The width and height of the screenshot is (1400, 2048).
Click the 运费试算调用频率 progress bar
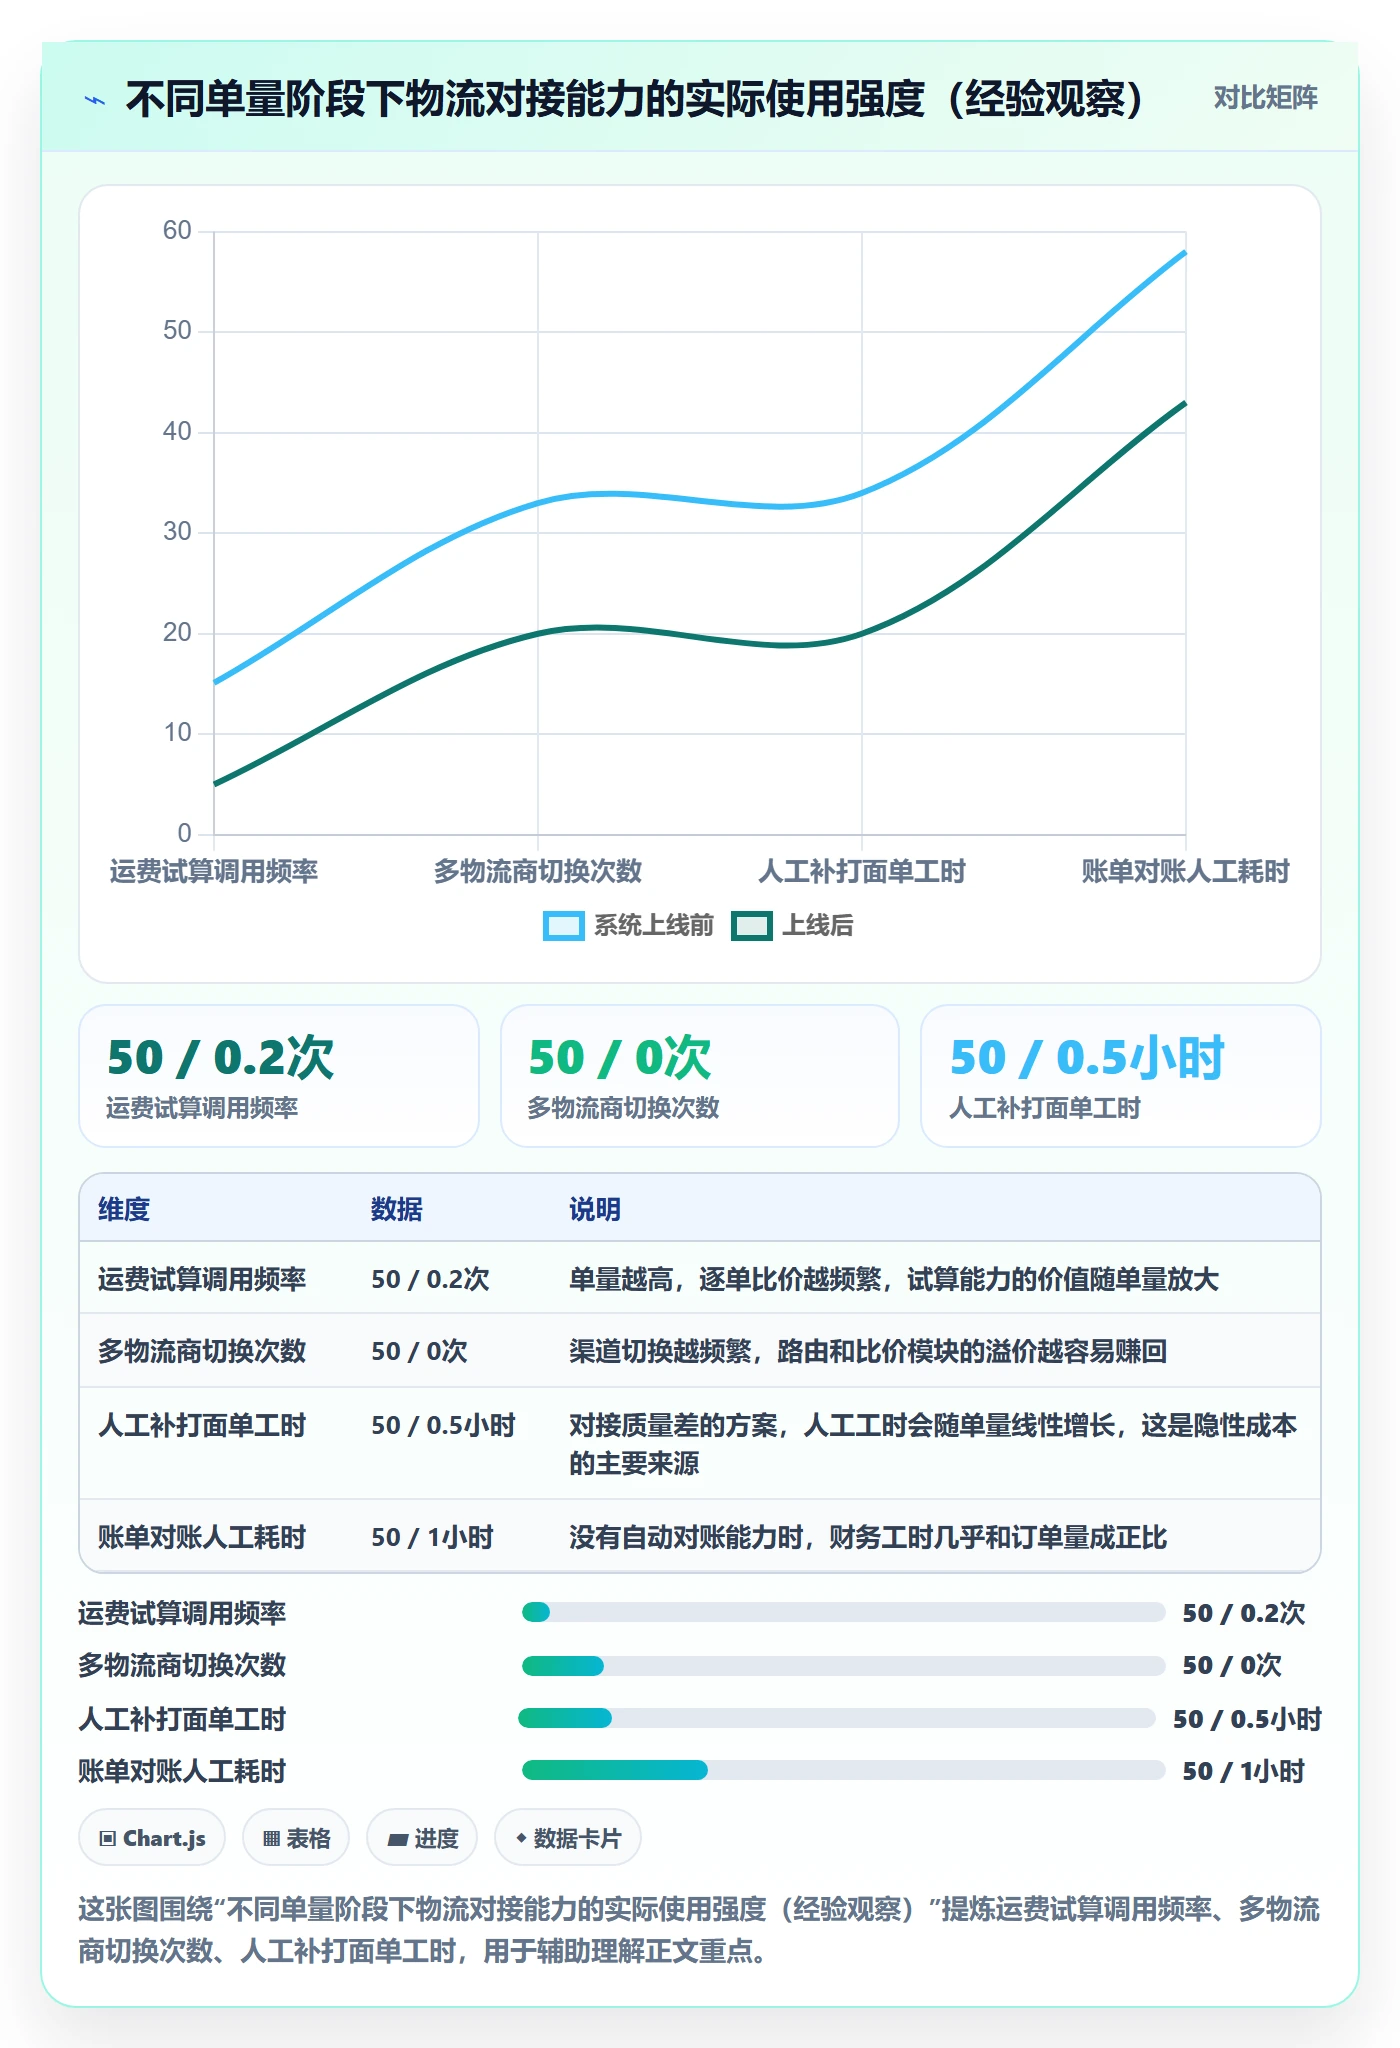pyautogui.click(x=843, y=1612)
